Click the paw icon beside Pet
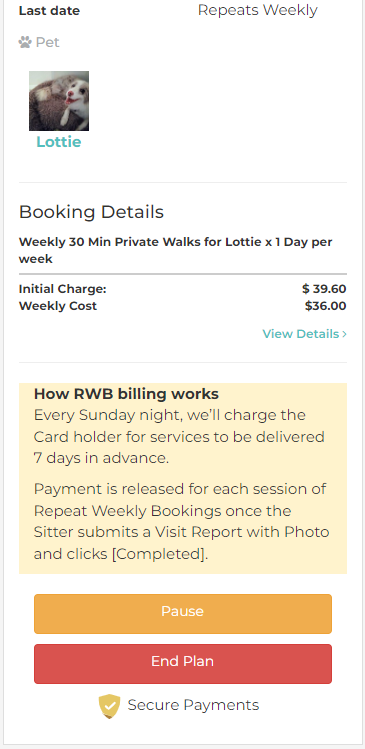 [x=25, y=43]
